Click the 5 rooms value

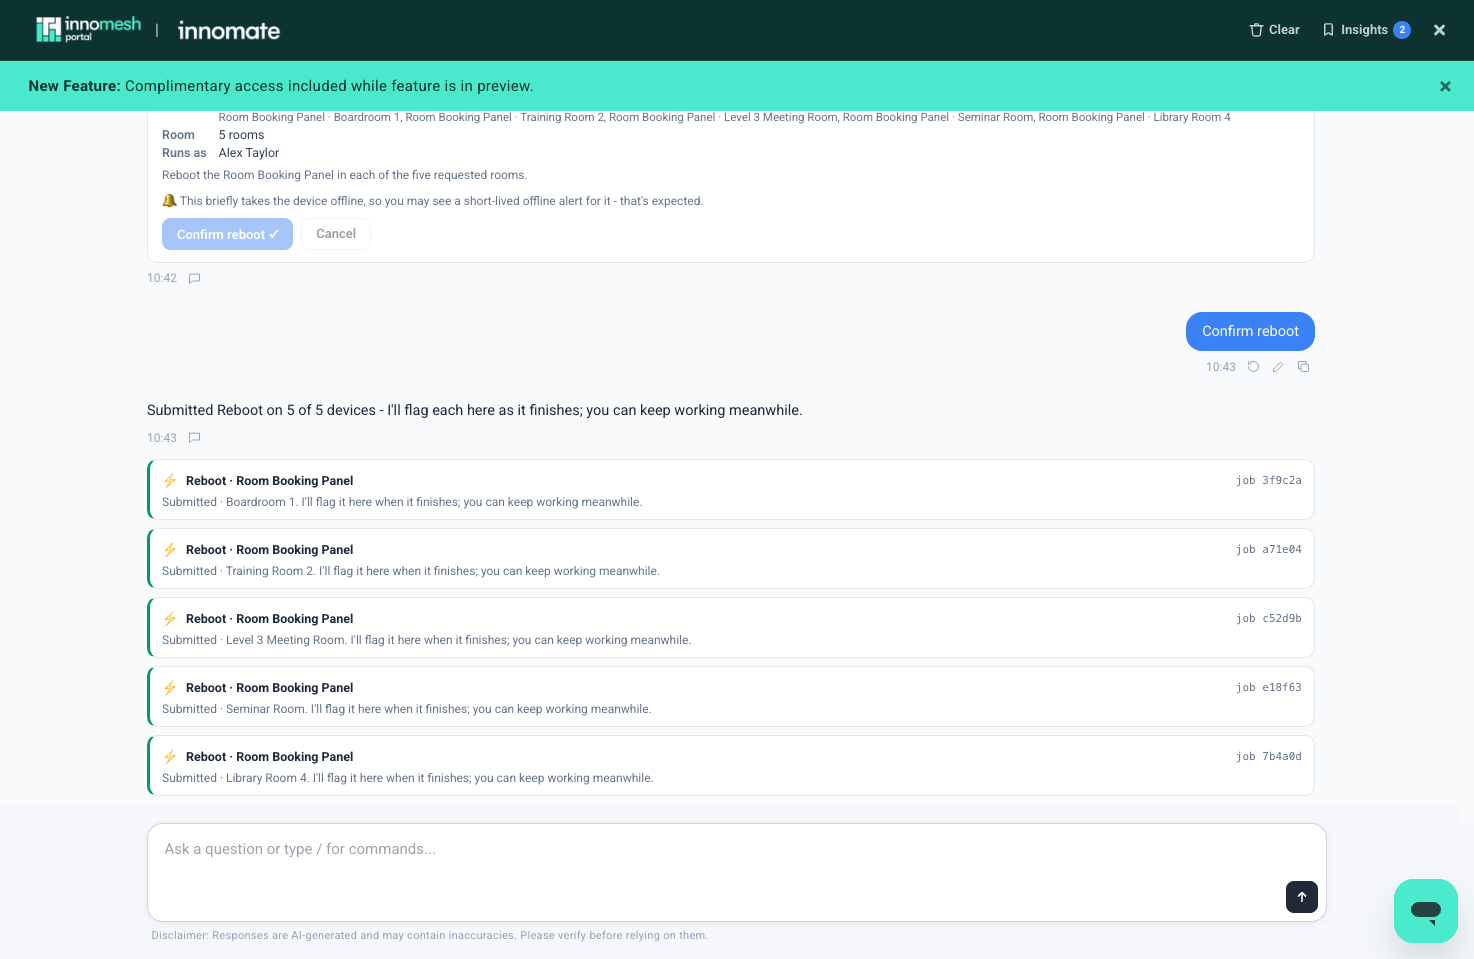click(242, 135)
